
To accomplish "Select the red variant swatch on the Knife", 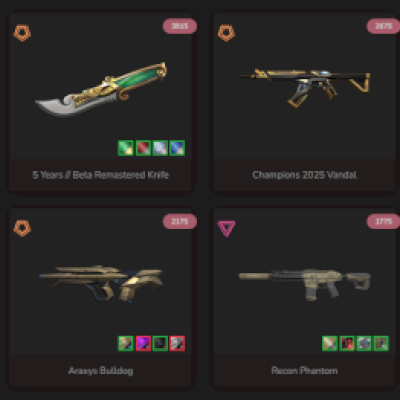I will (x=143, y=148).
